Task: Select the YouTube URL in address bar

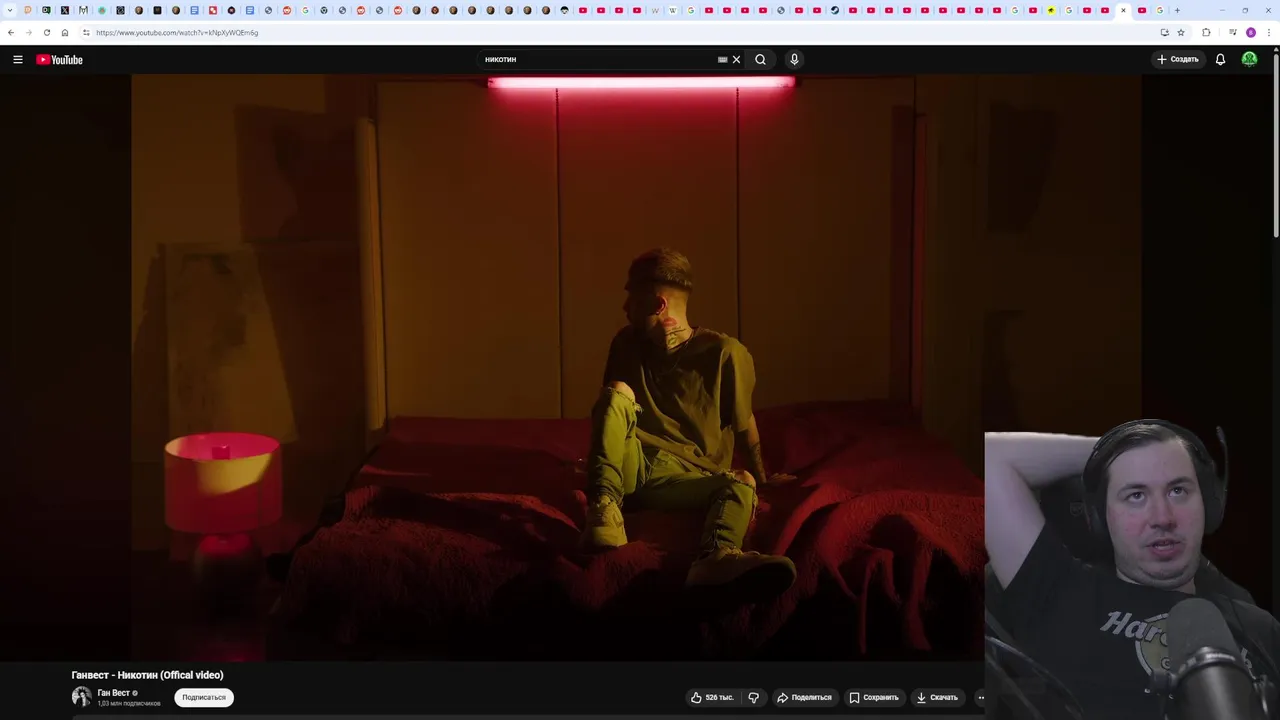Action: pyautogui.click(x=177, y=33)
